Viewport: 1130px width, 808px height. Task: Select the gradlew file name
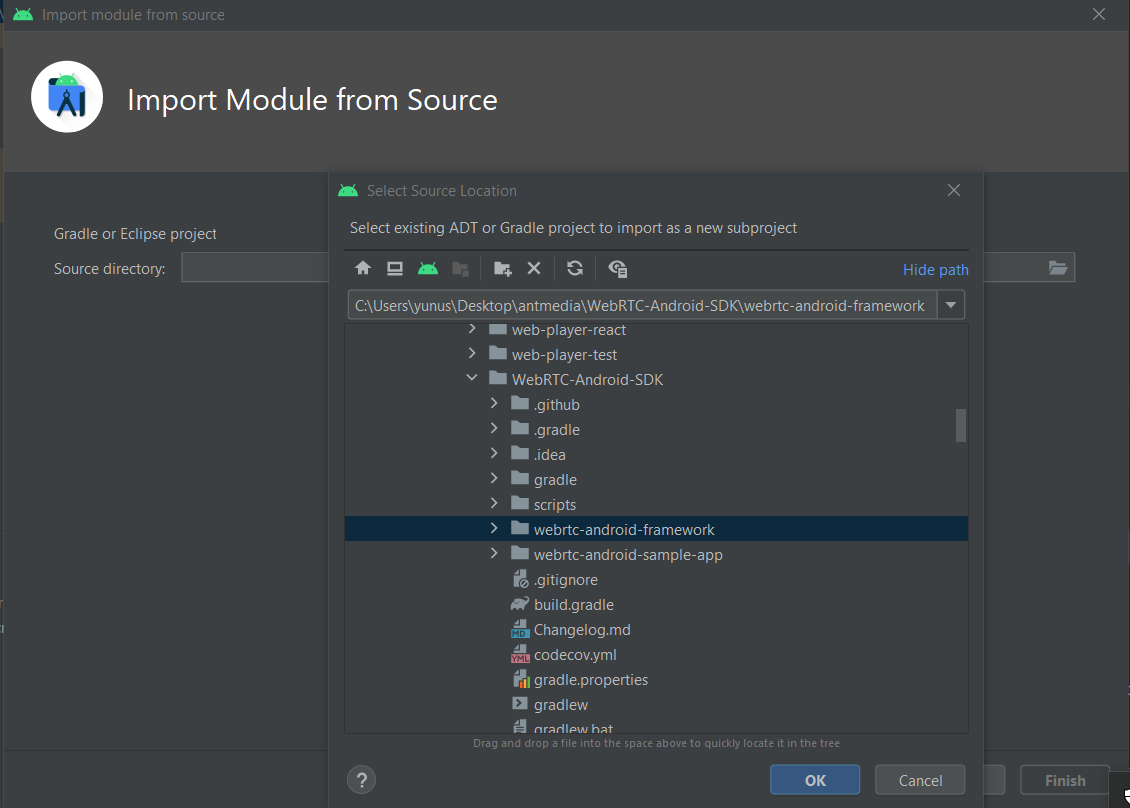[561, 705]
